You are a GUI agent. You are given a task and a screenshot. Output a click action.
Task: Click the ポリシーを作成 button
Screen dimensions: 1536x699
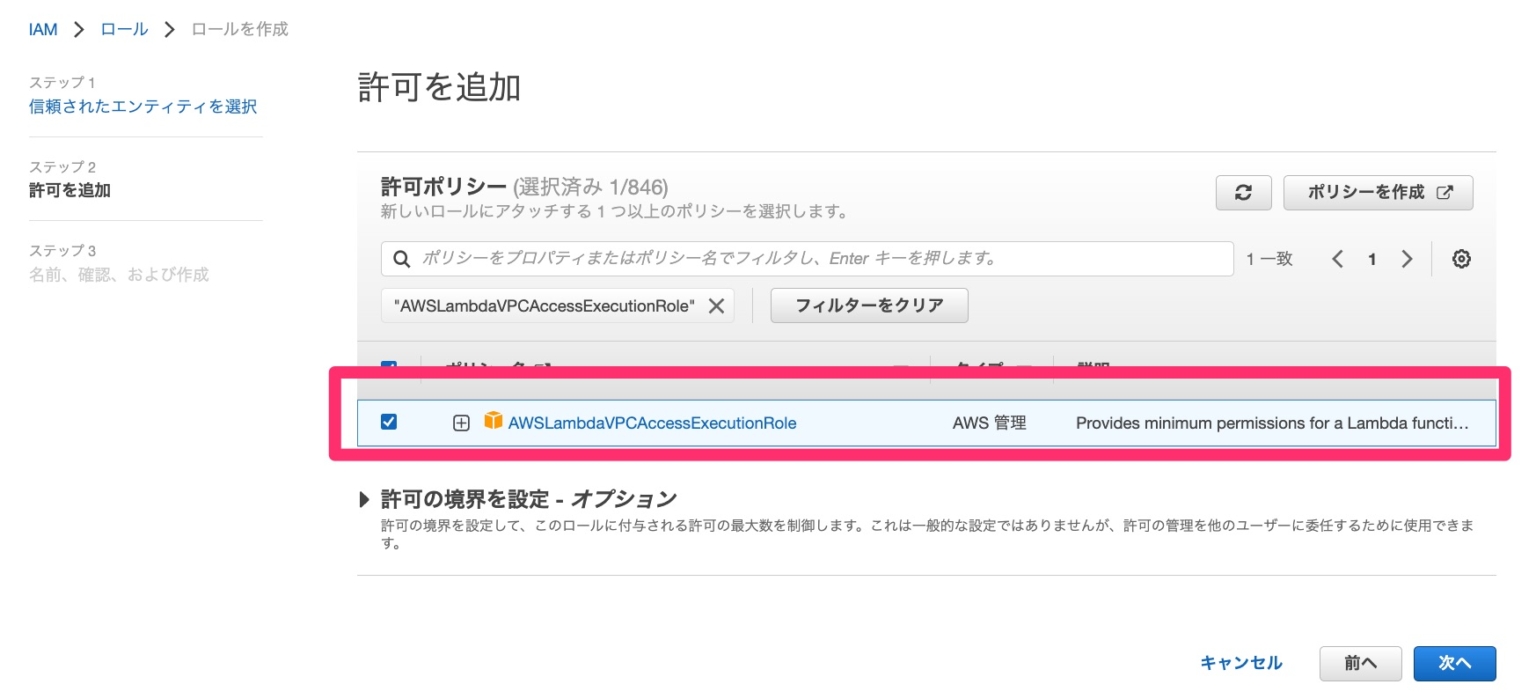click(1378, 193)
